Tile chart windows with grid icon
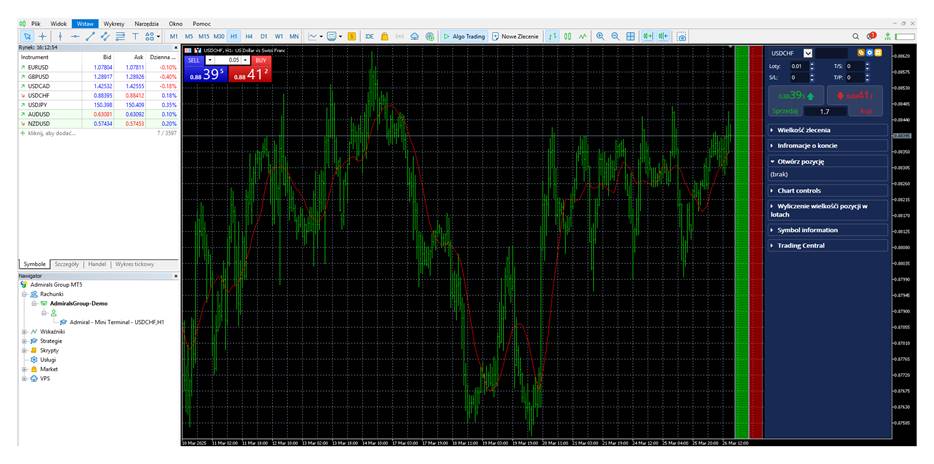The width and height of the screenshot is (934, 464). tap(631, 36)
